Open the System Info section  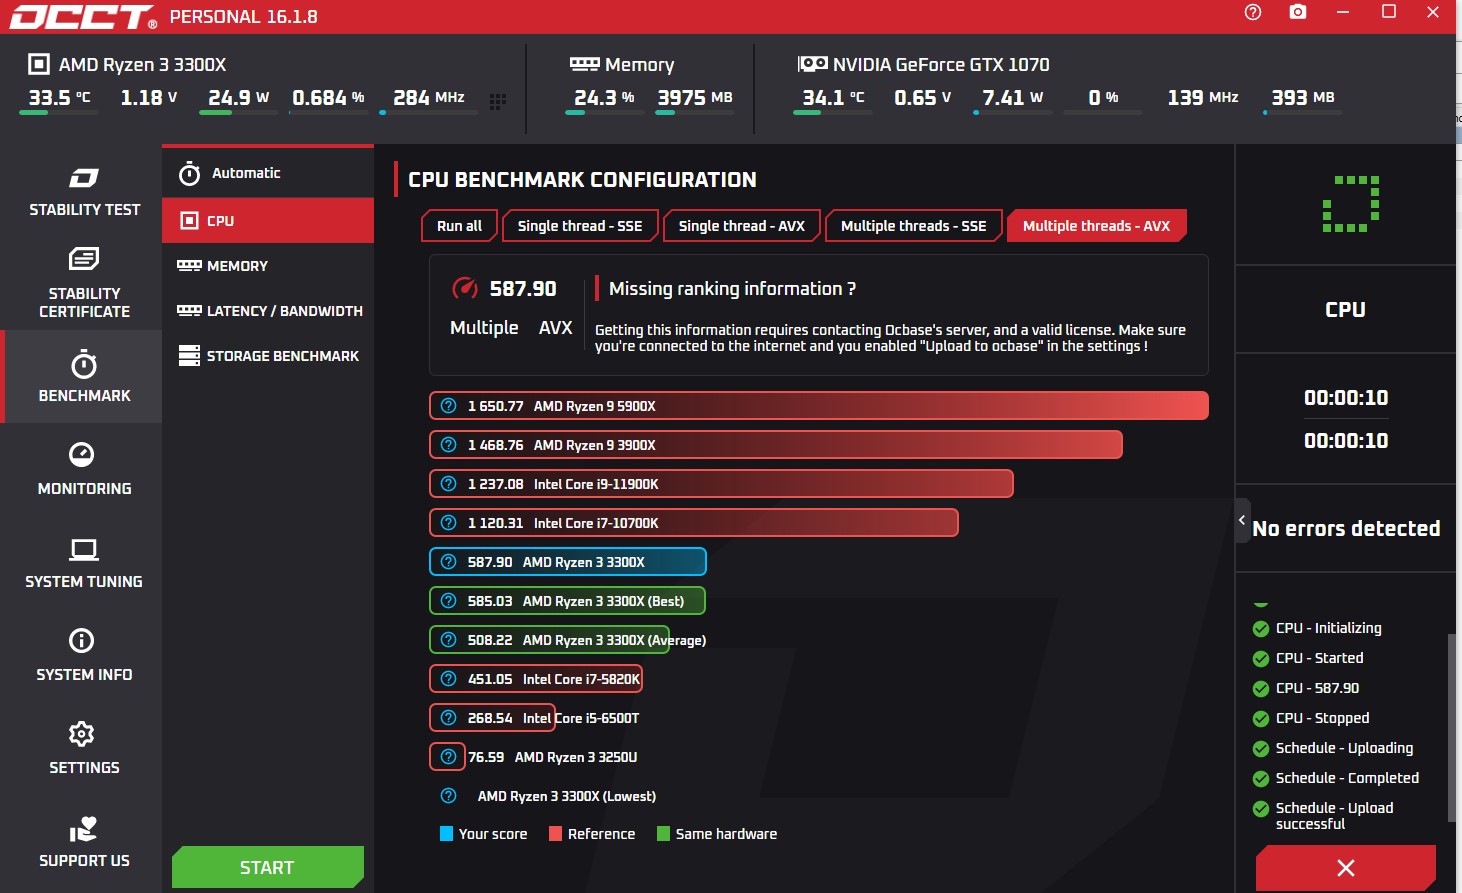84,656
